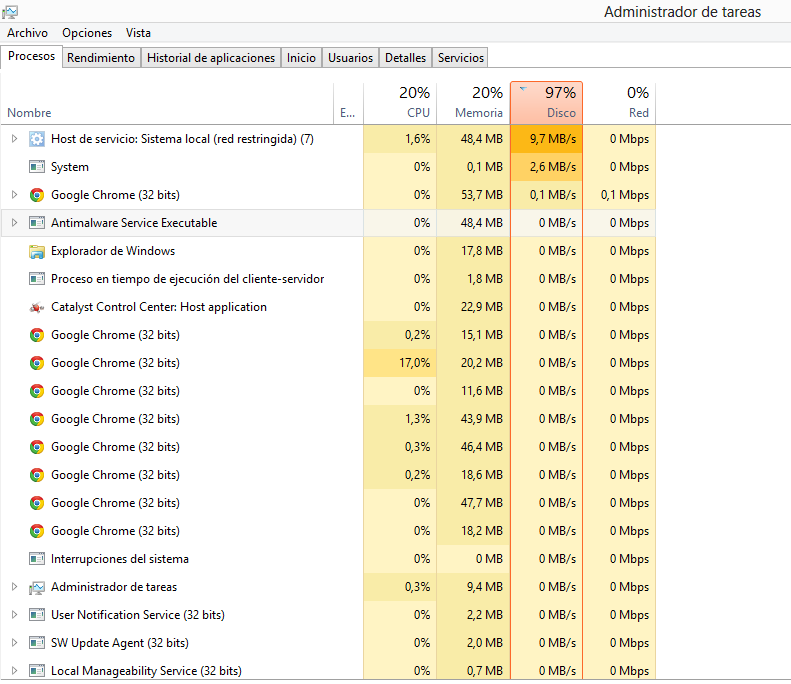Click the 0,1 Mbps network cell
This screenshot has height=684, width=791.
tap(619, 195)
